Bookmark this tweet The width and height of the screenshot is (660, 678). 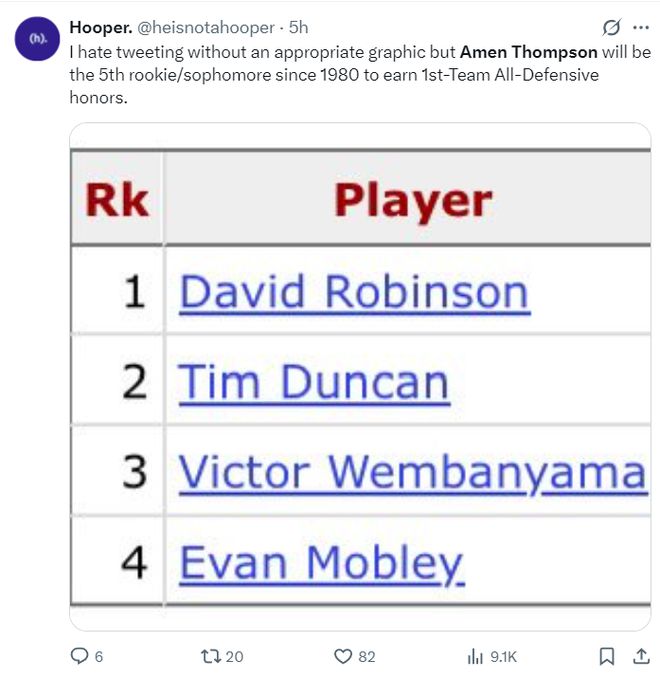coord(606,656)
